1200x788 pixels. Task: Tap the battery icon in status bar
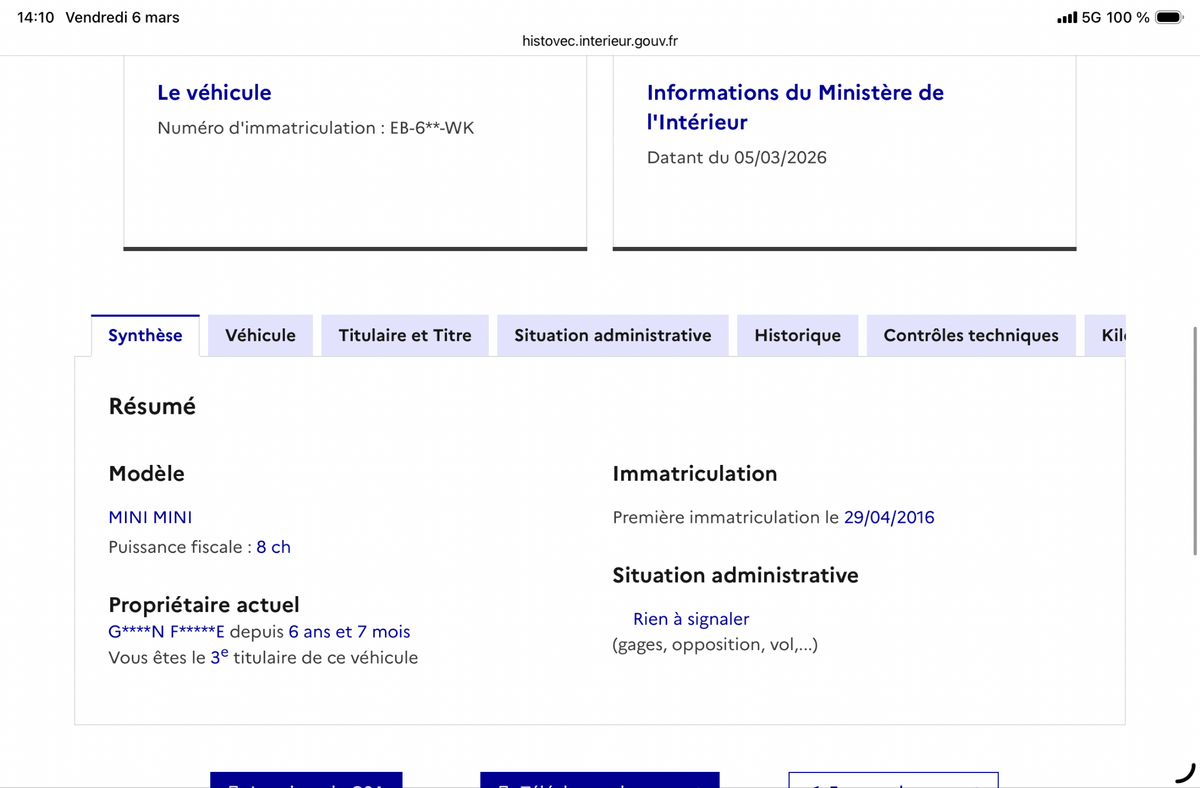[x=1168, y=17]
